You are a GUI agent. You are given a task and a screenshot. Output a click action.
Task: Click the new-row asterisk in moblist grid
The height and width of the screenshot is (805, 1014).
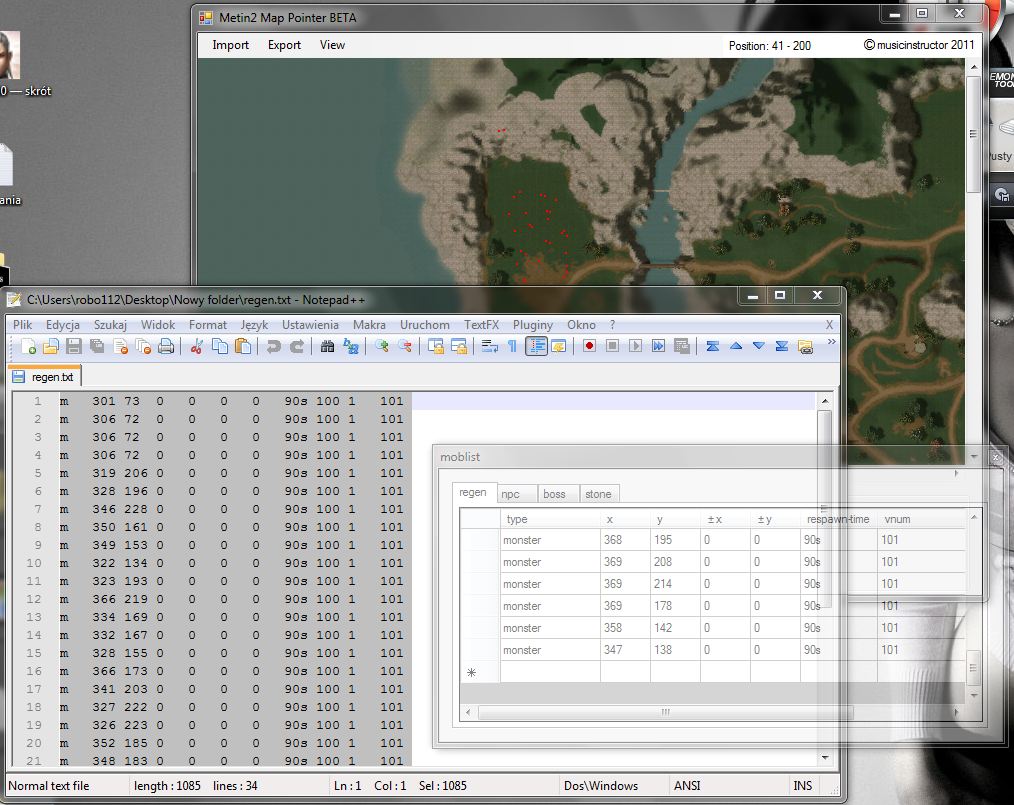pos(471,672)
